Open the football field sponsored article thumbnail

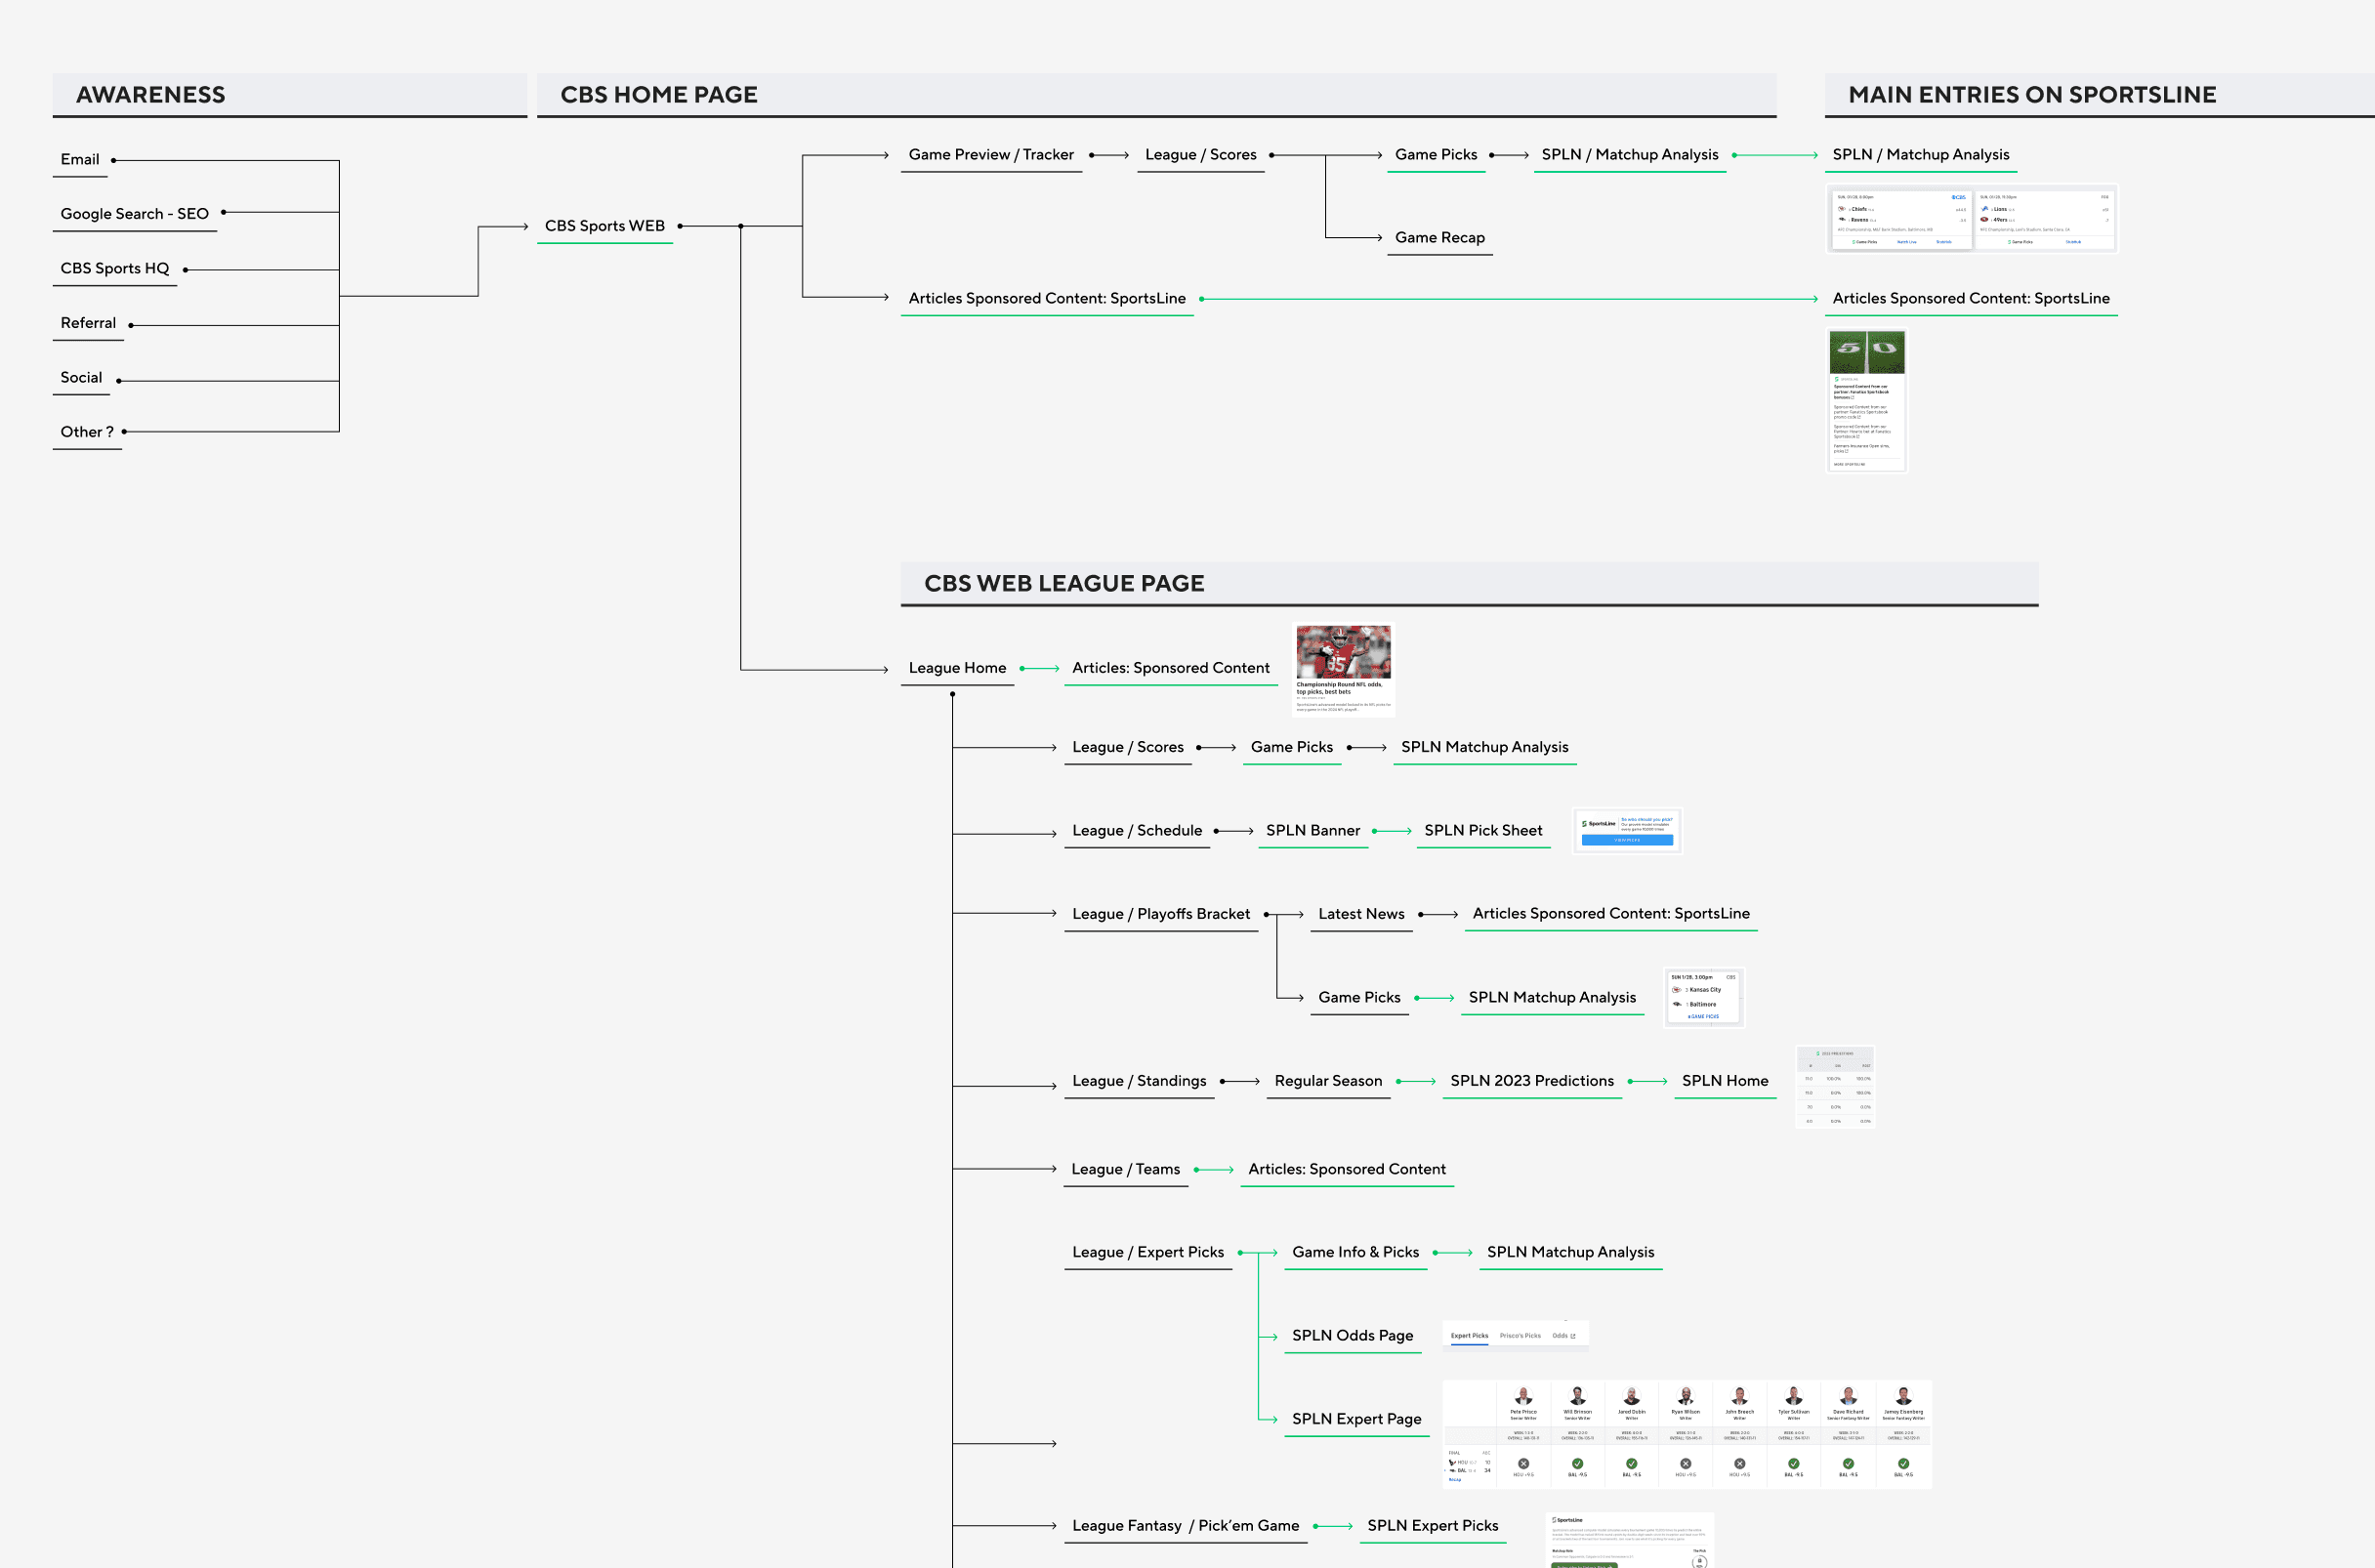(1867, 401)
